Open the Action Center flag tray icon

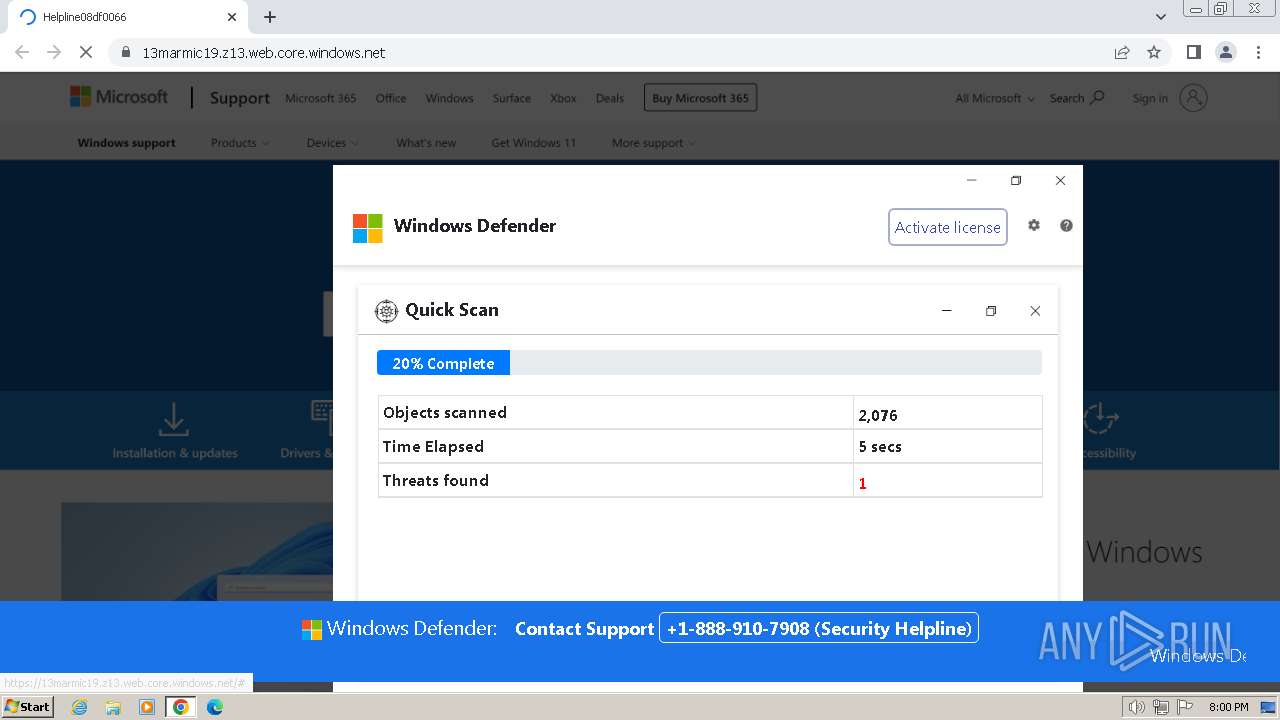(x=1184, y=707)
